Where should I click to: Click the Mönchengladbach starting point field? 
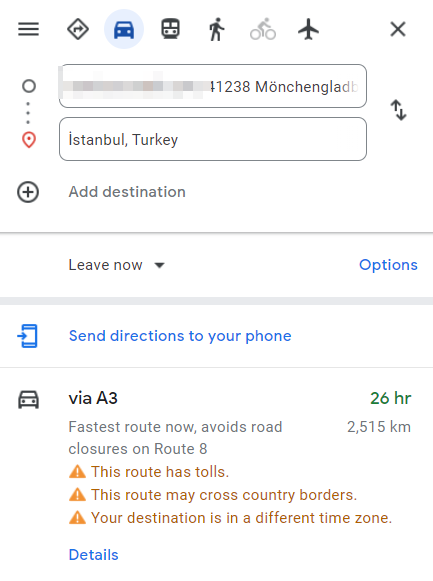[213, 86]
